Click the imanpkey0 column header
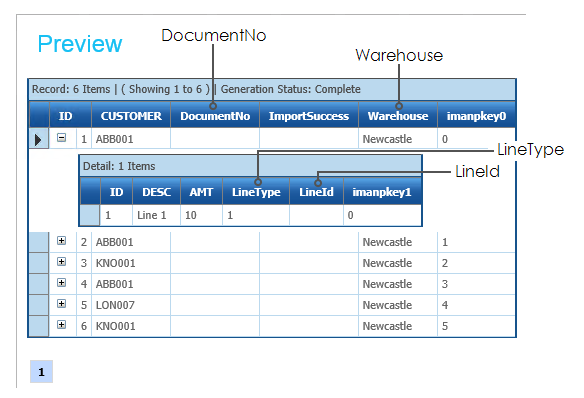Viewport: 584px width, 398px height. [476, 116]
